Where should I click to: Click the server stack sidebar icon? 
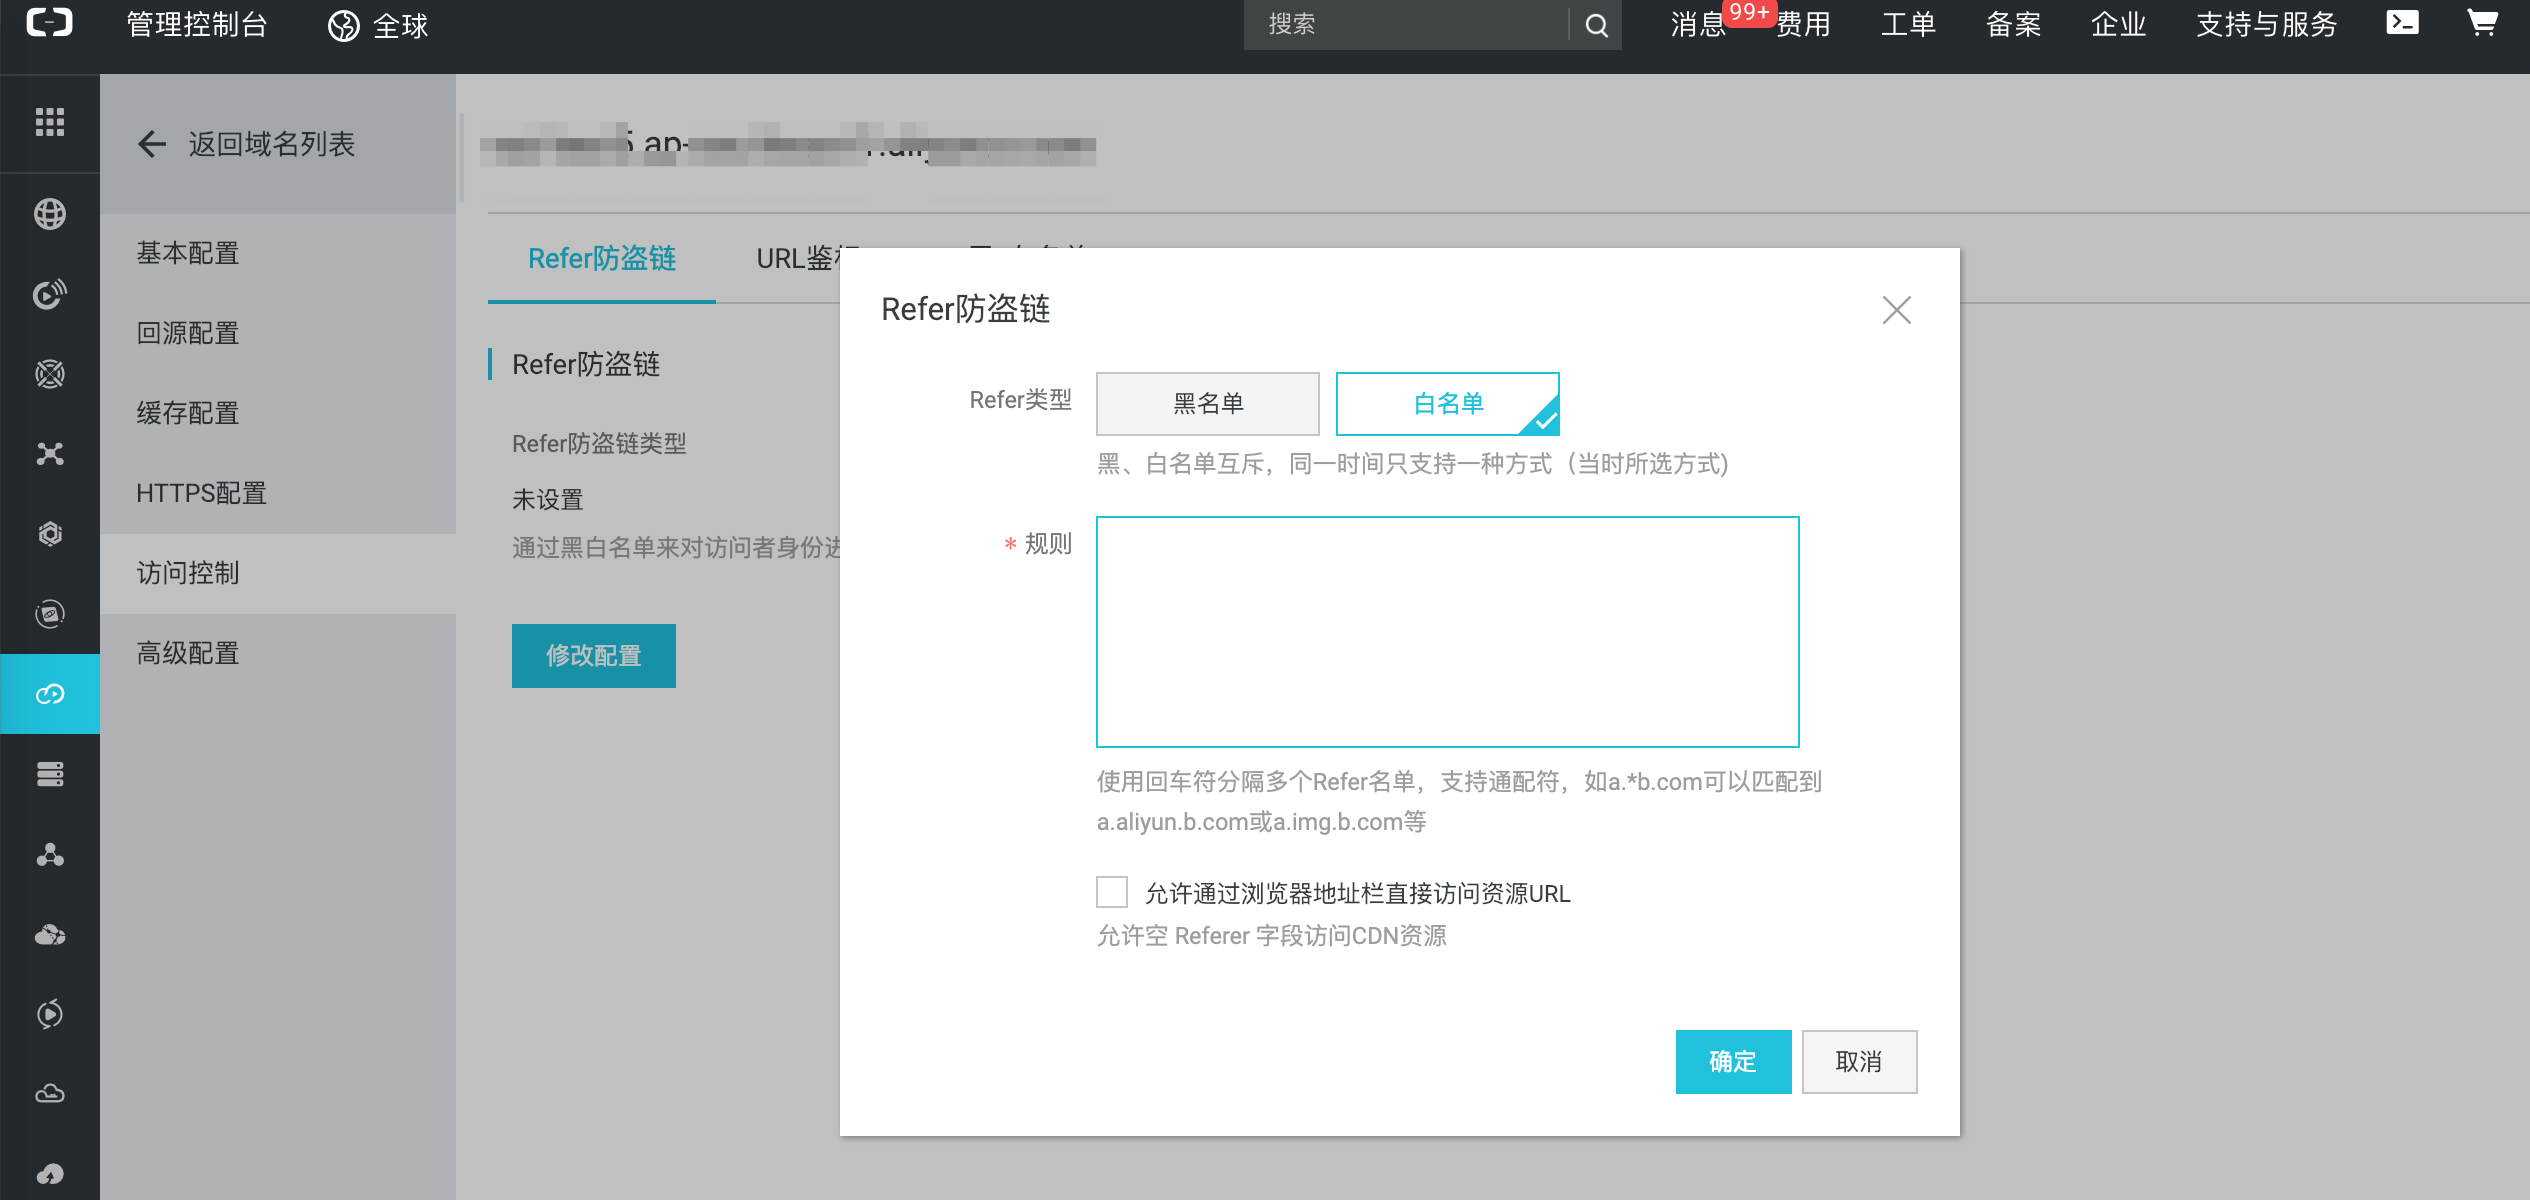coord(50,774)
